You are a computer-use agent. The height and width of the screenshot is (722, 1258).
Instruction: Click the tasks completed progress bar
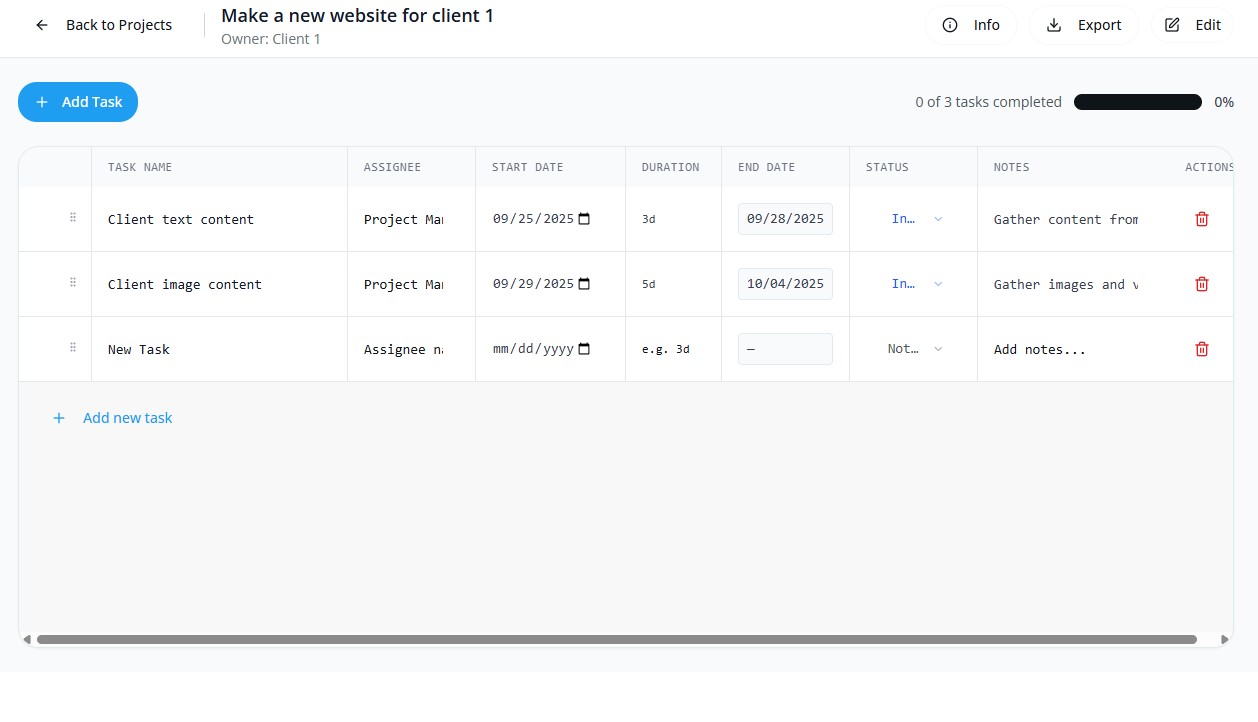(1137, 102)
